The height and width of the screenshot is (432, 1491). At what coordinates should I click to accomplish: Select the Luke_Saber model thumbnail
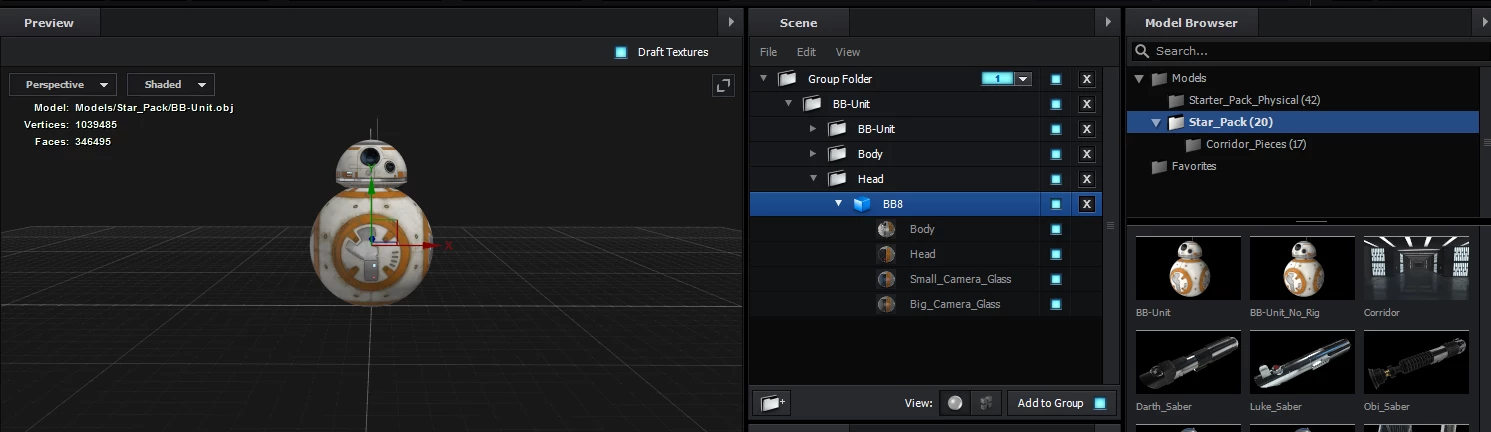tap(1302, 364)
